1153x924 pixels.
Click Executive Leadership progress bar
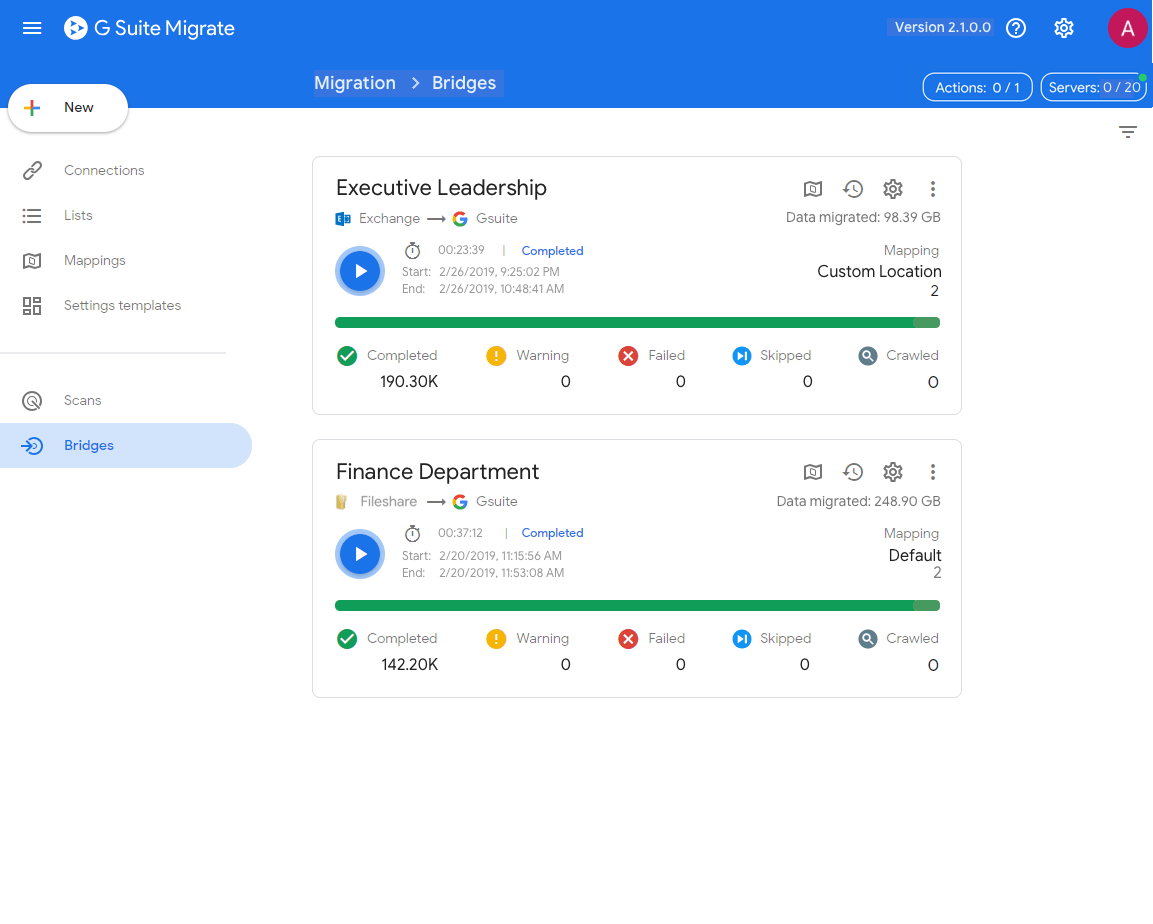pos(637,322)
